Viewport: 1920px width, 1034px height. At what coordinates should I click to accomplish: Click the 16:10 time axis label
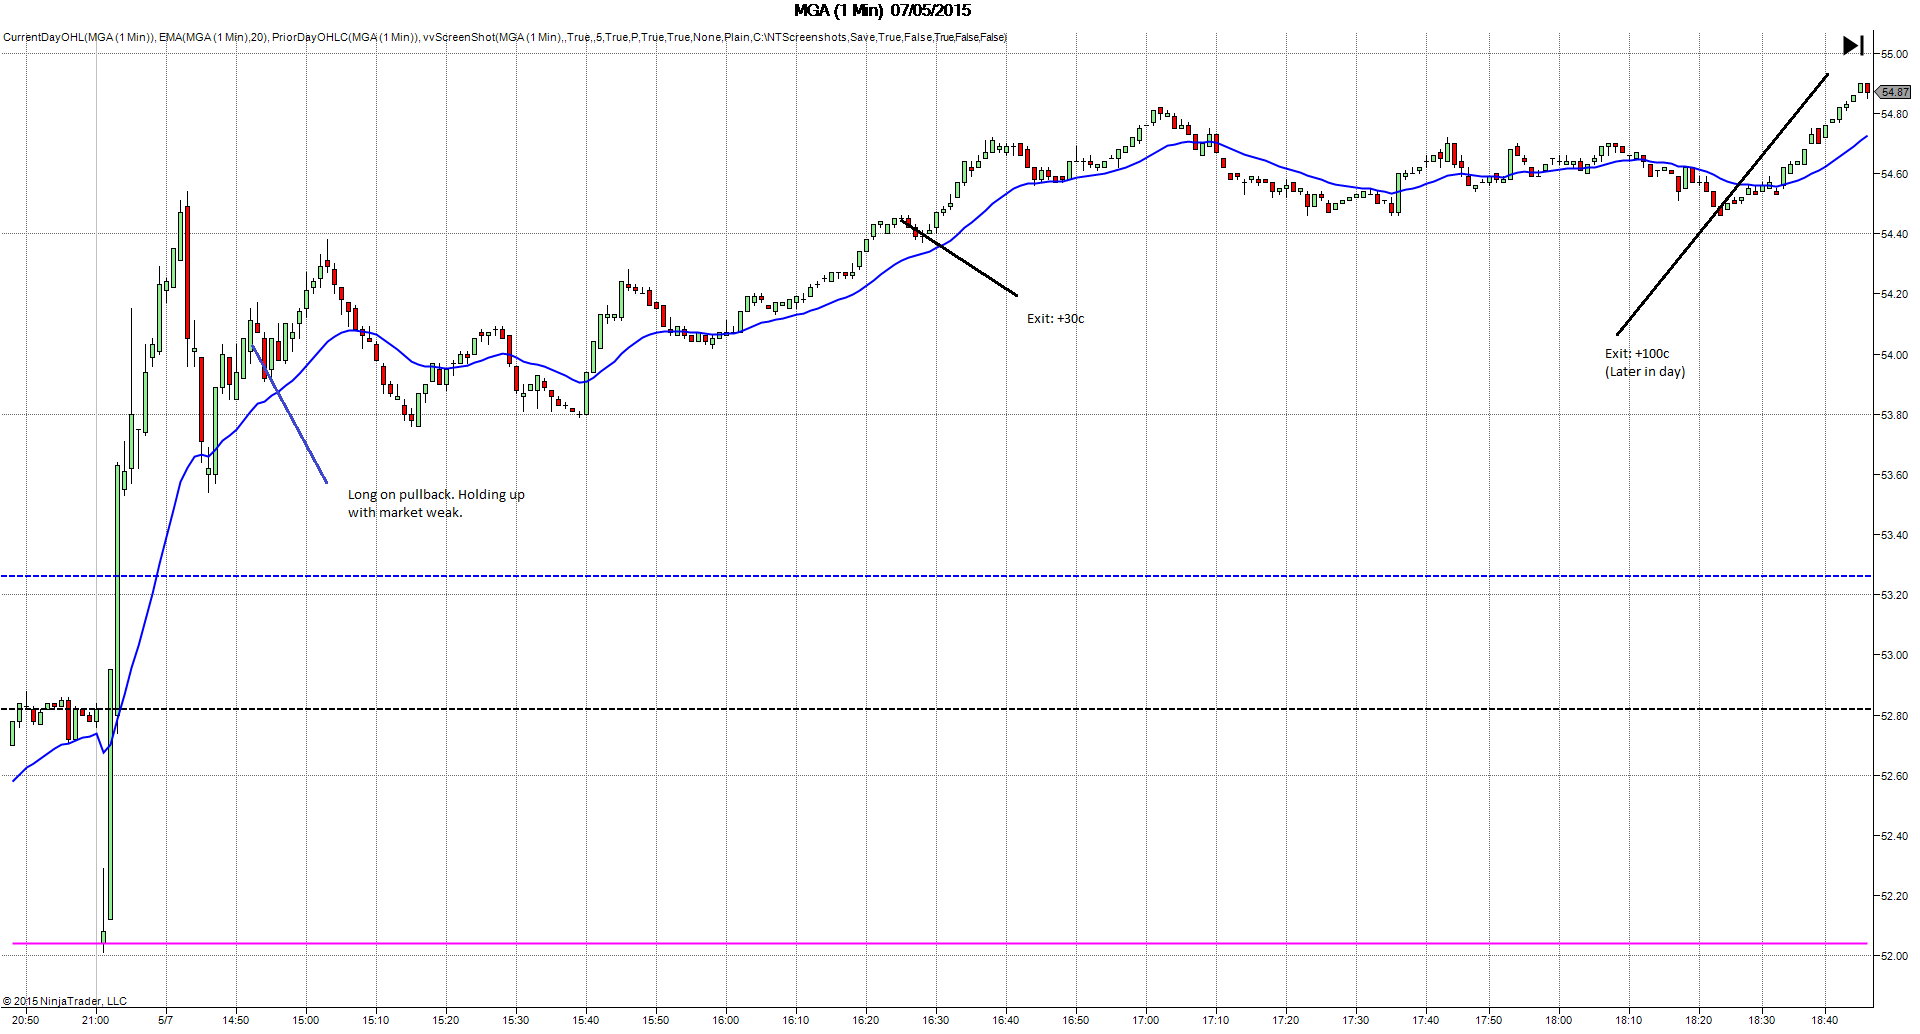[x=796, y=1020]
